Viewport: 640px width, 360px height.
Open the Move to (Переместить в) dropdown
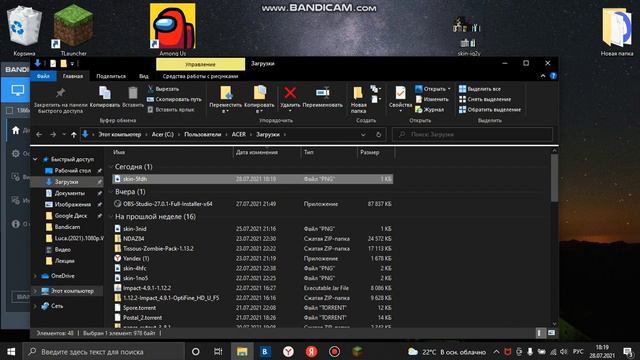click(x=225, y=99)
